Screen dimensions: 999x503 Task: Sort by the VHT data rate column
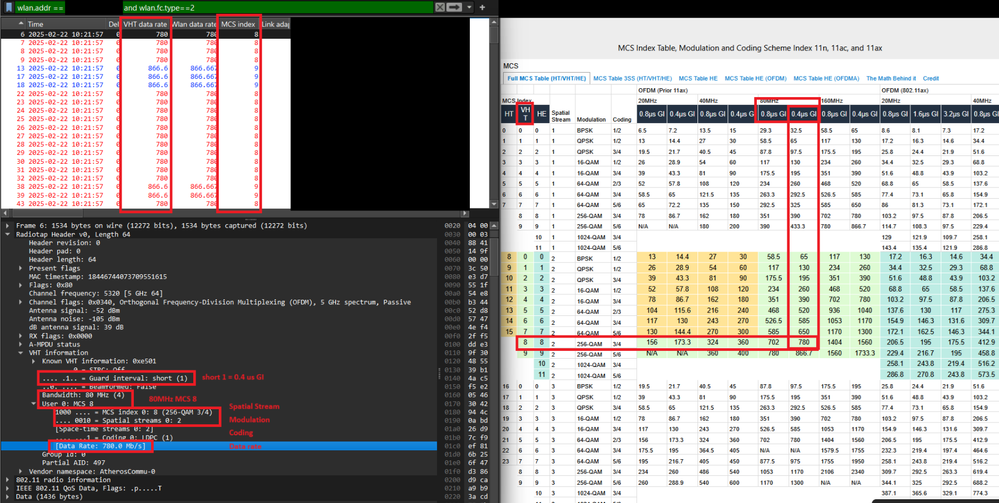146,24
